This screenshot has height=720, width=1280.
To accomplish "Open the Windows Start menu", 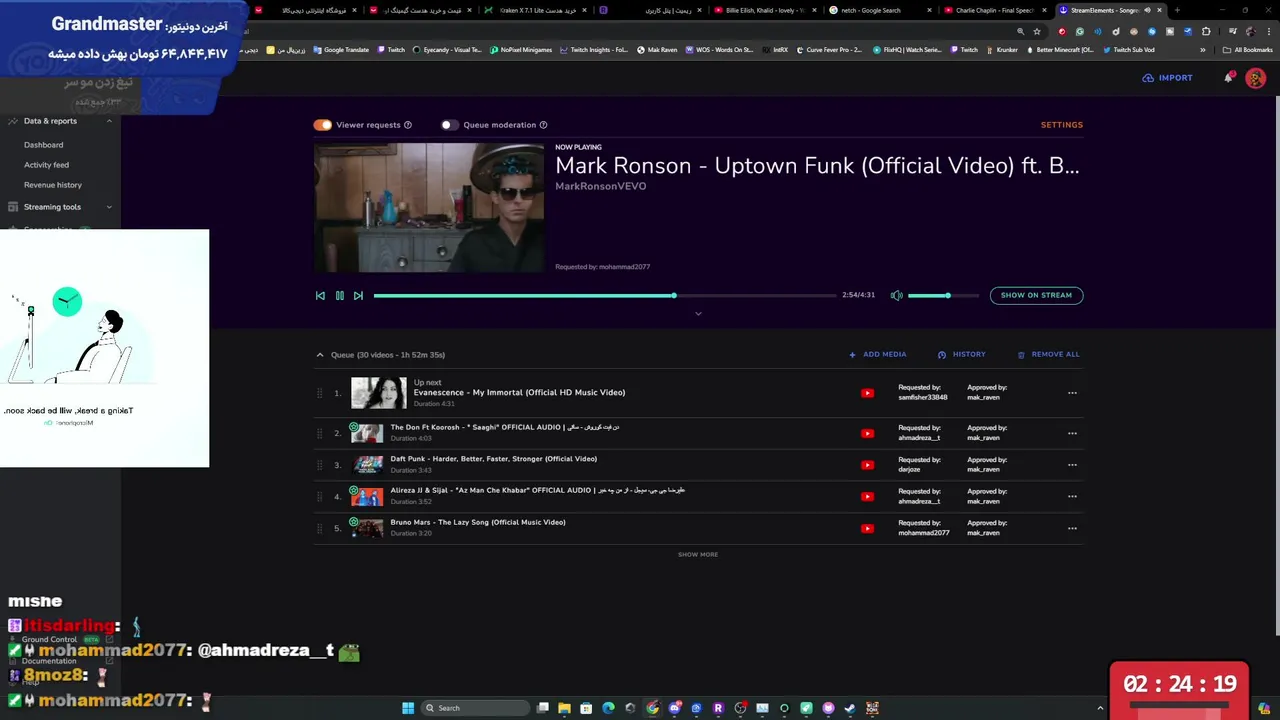I will pos(408,708).
